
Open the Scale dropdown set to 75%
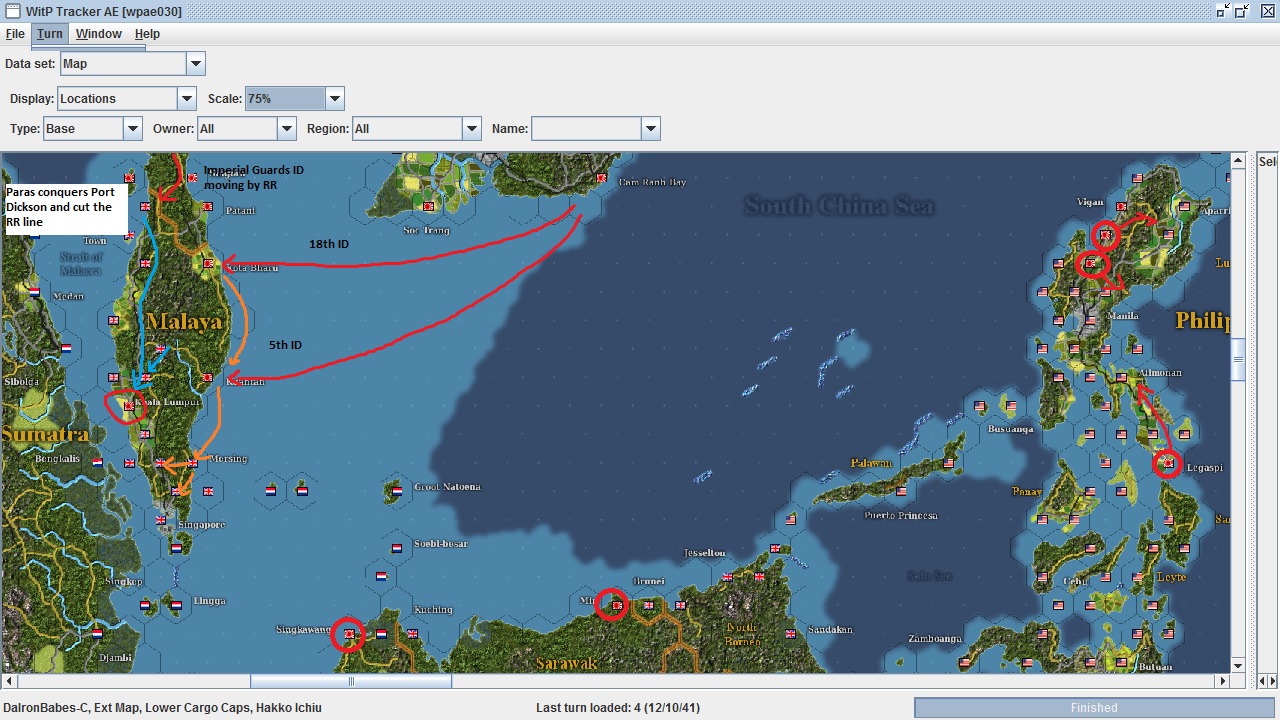coord(335,99)
